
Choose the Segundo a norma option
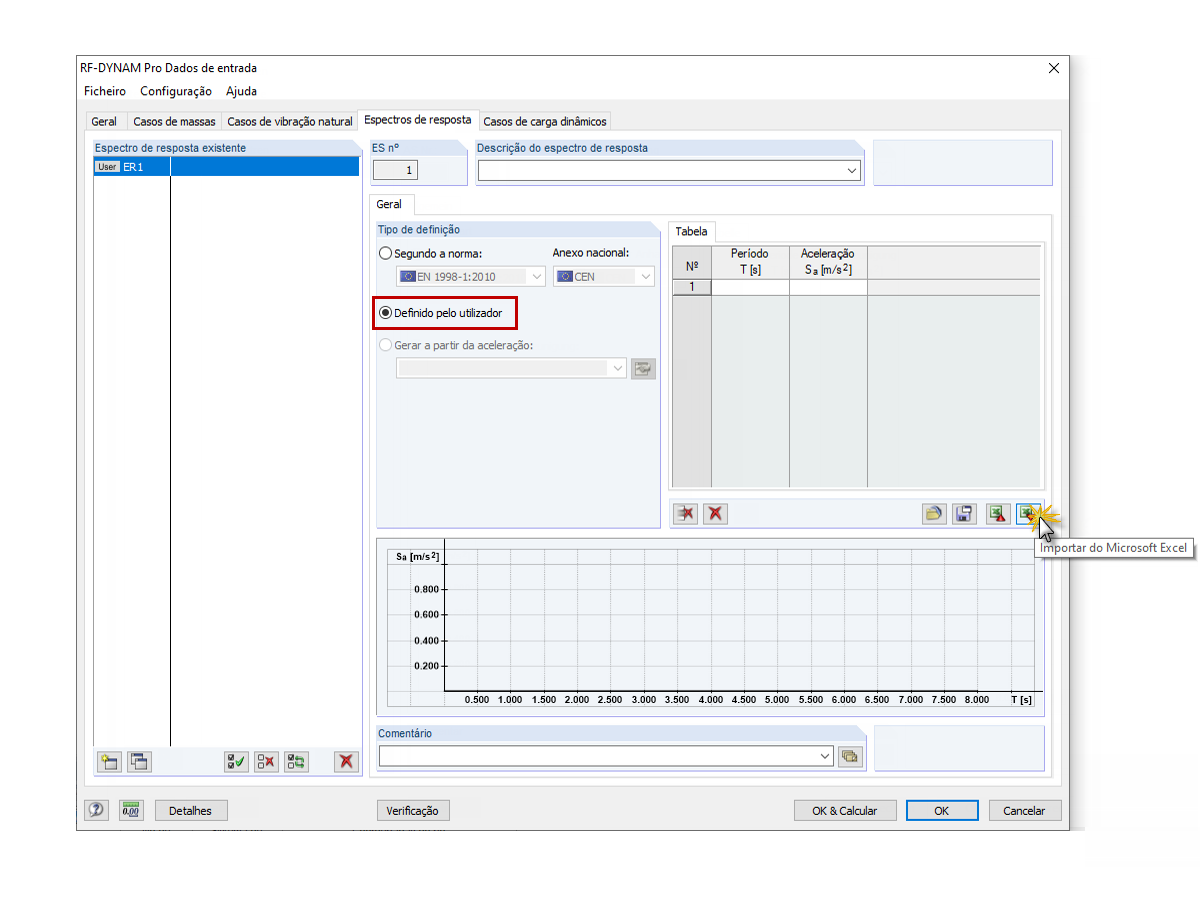(x=385, y=253)
